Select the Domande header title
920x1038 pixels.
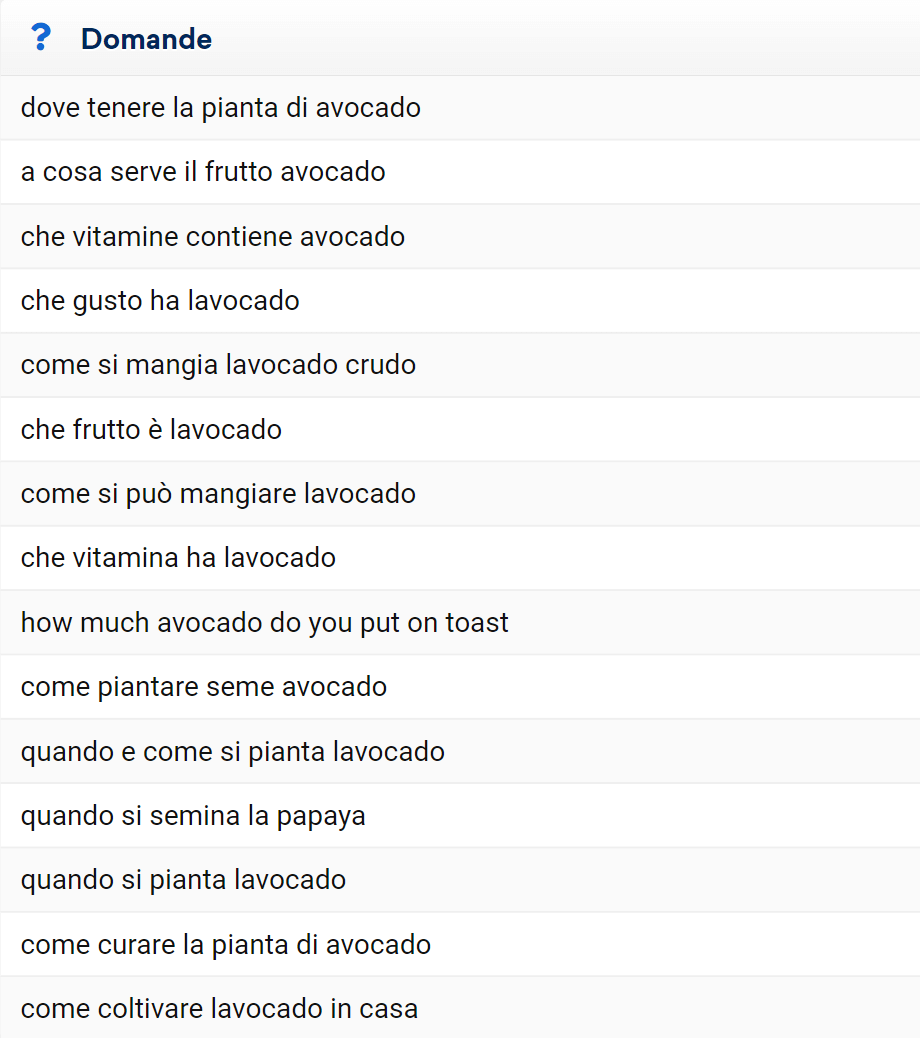tap(146, 39)
